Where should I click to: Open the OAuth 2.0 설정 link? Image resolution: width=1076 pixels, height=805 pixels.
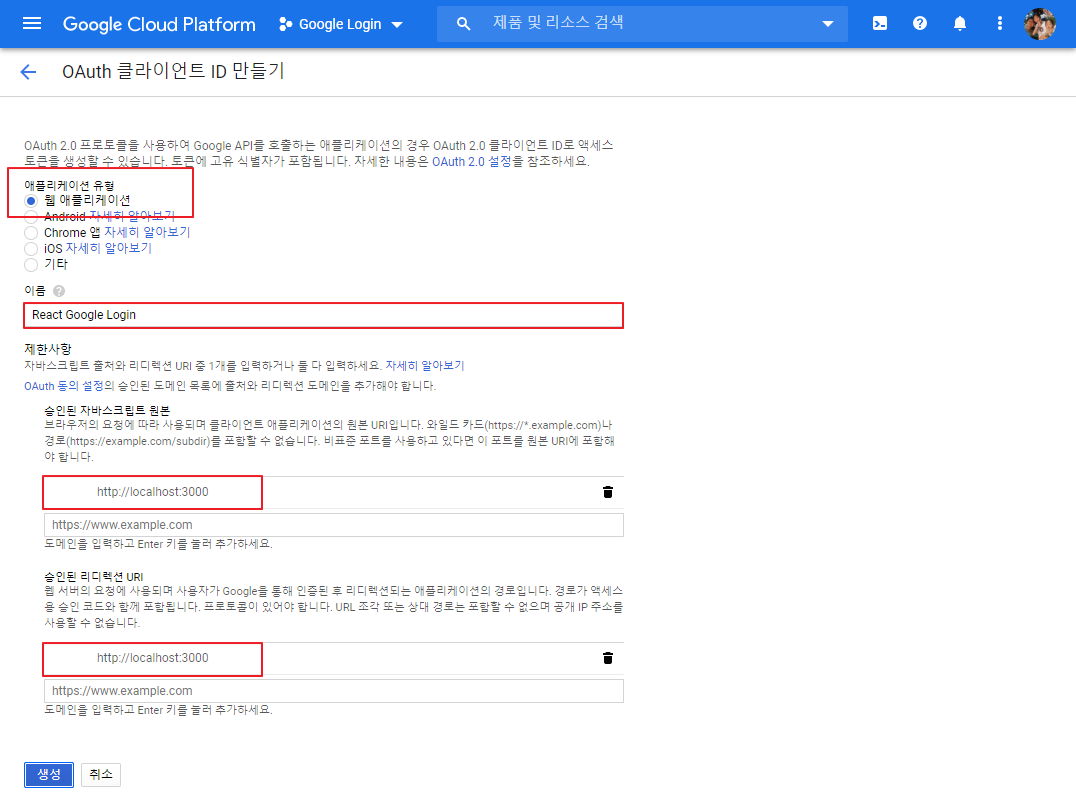coord(471,161)
